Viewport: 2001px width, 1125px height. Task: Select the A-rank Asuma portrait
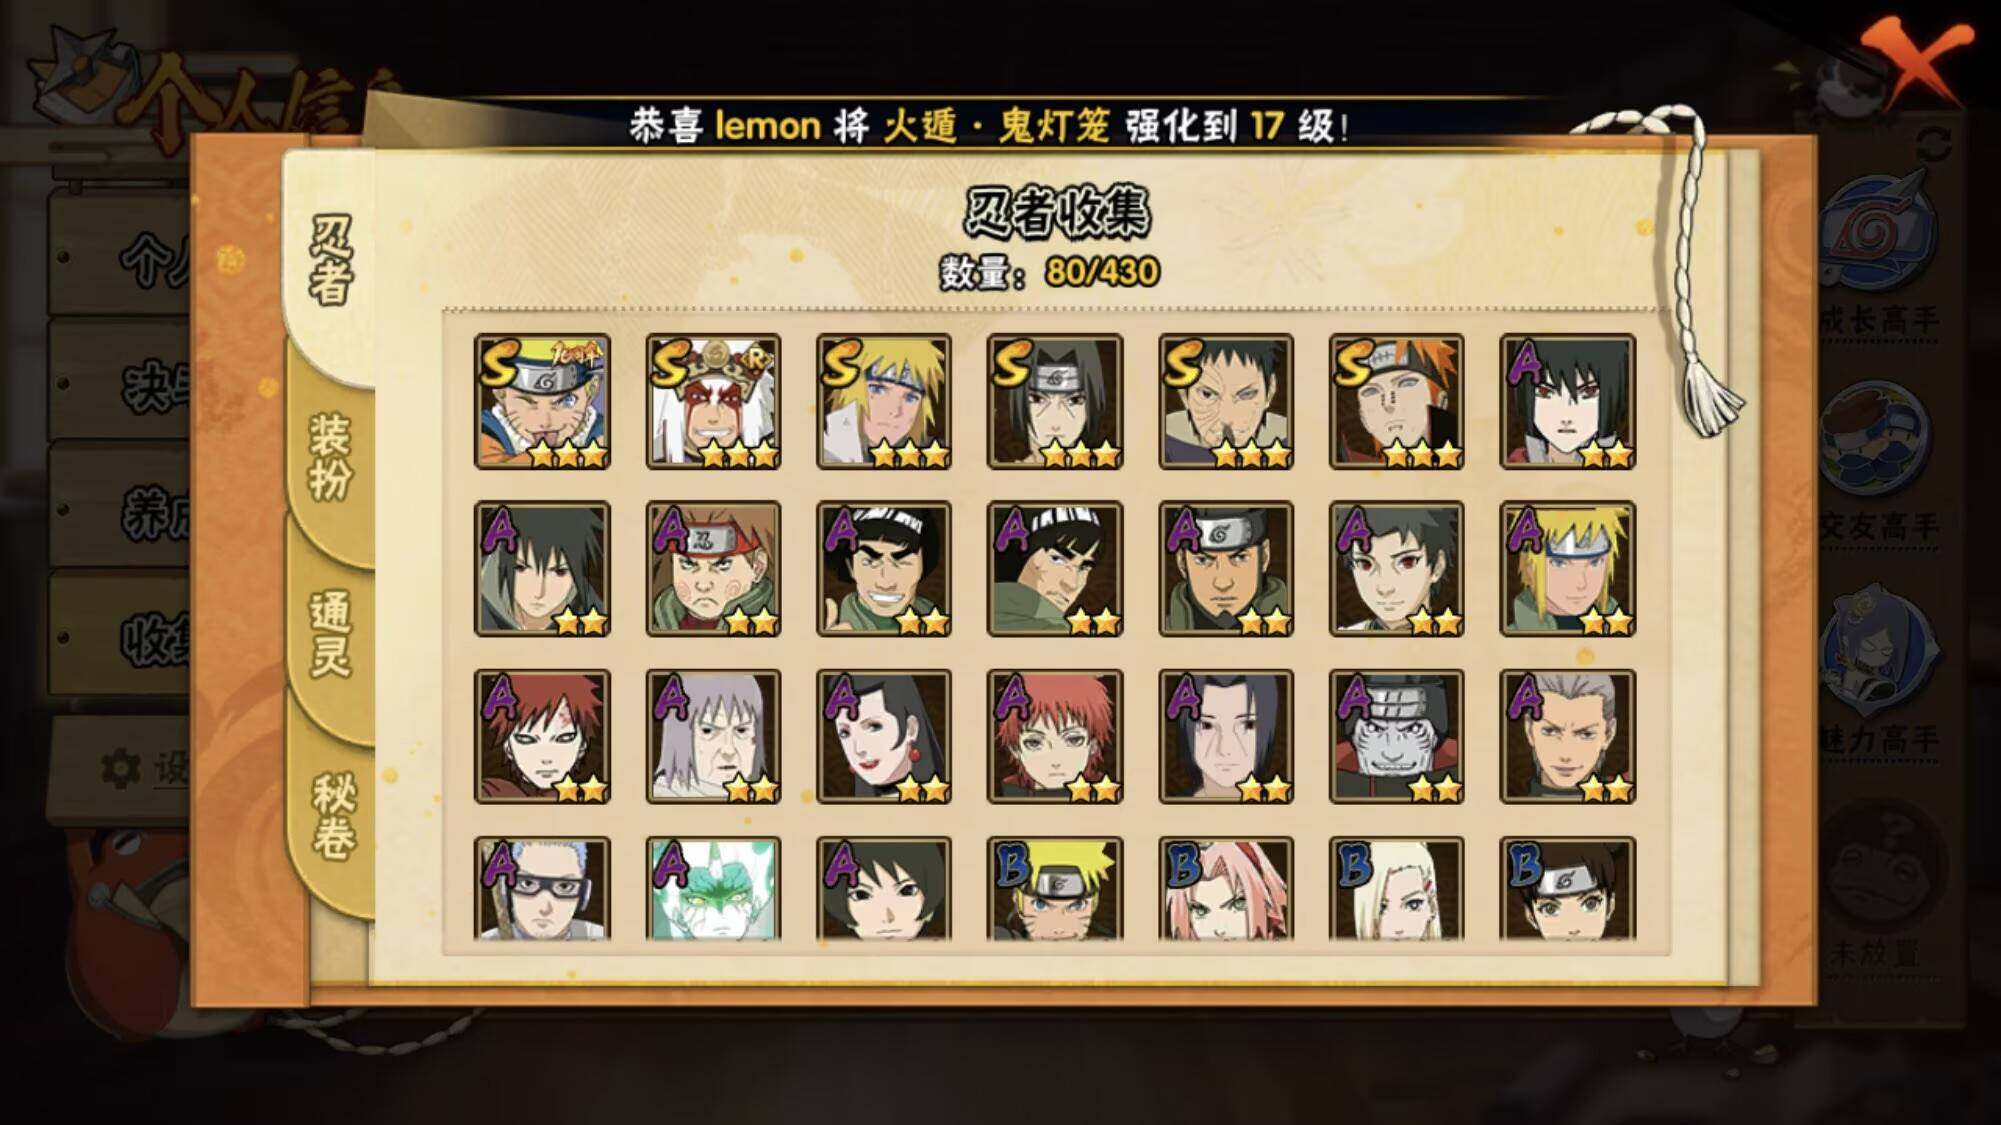1226,569
